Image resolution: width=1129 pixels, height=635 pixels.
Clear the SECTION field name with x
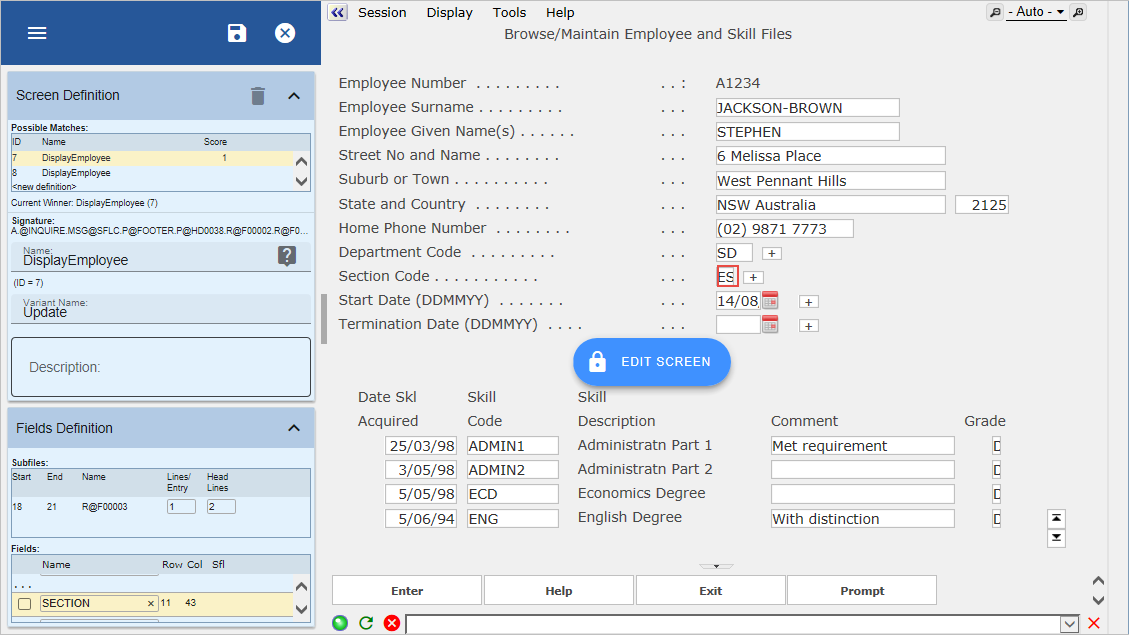tap(150, 603)
